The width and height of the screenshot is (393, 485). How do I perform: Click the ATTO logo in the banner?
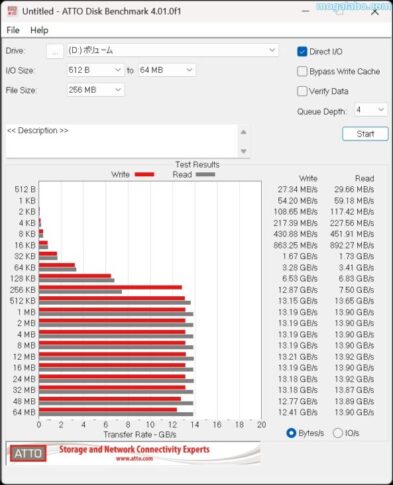[28, 453]
